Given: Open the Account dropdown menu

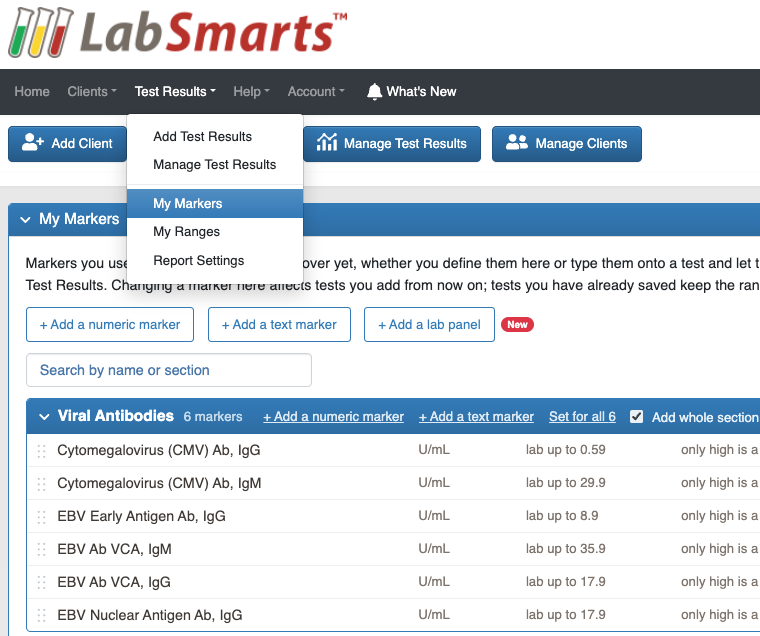Looking at the screenshot, I should pos(316,91).
